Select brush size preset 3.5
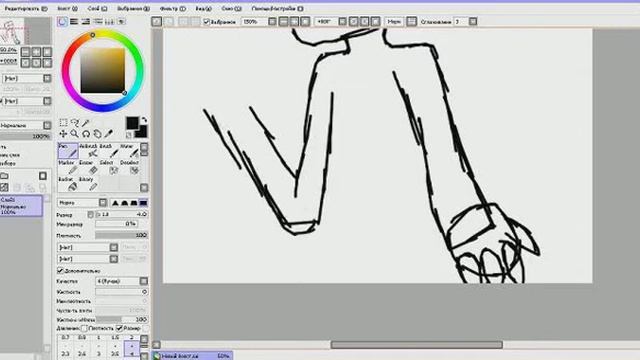The height and width of the screenshot is (360, 640). pyautogui.click(x=115, y=353)
